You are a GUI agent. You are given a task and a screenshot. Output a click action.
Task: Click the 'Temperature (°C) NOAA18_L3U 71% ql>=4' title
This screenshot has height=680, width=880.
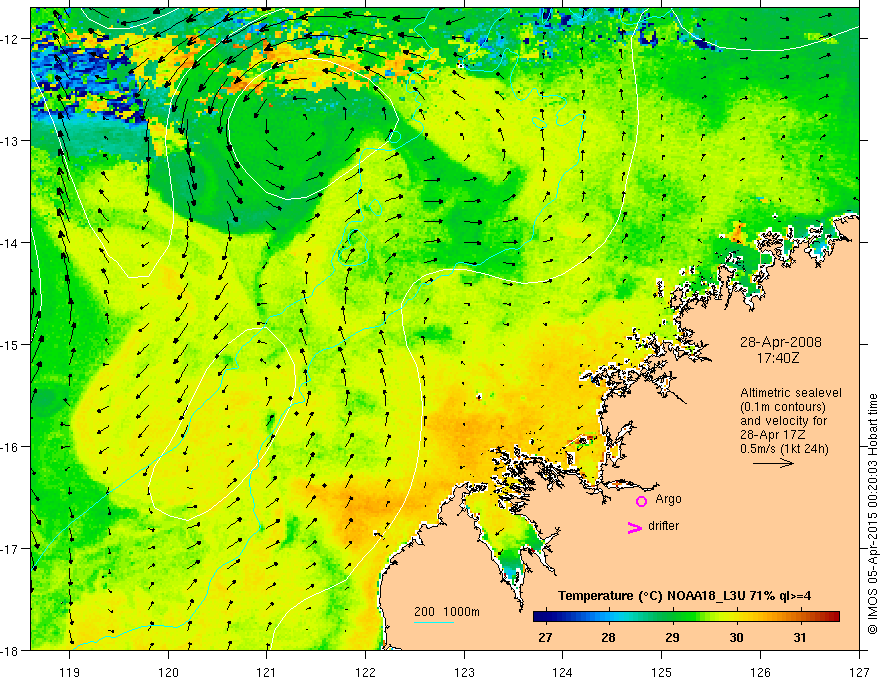click(684, 596)
